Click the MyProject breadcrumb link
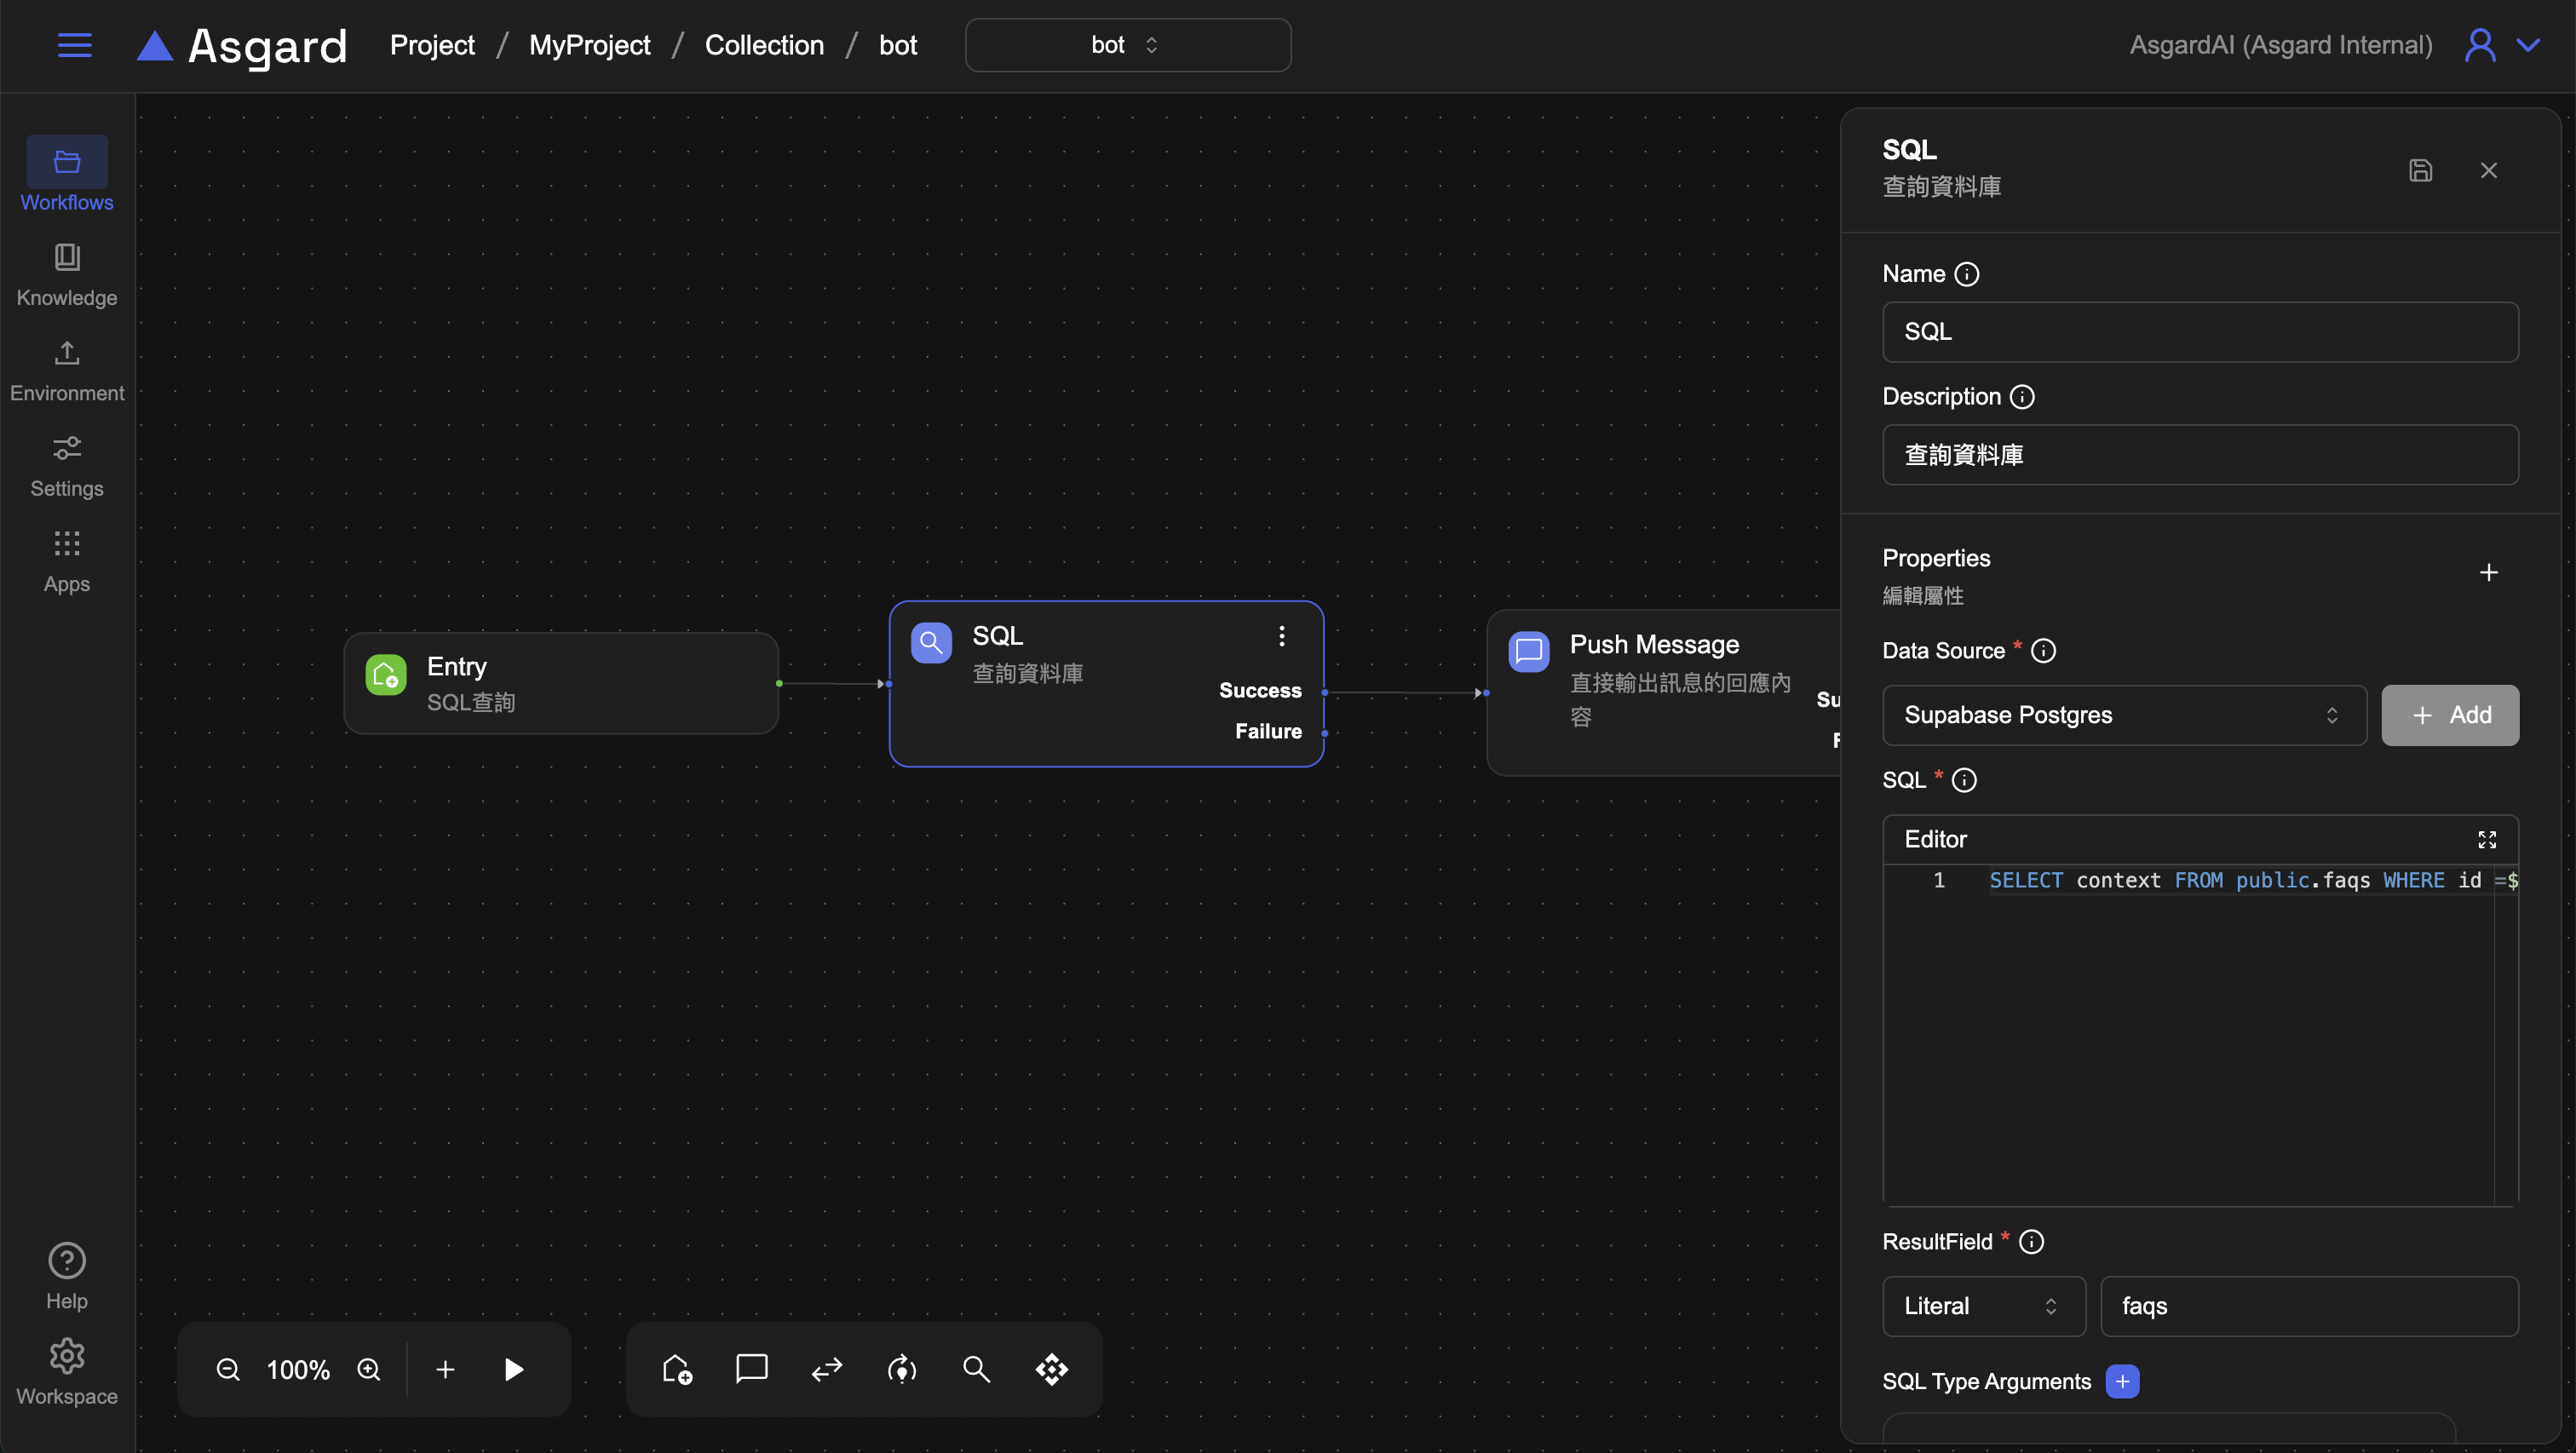The image size is (2576, 1453). click(589, 45)
